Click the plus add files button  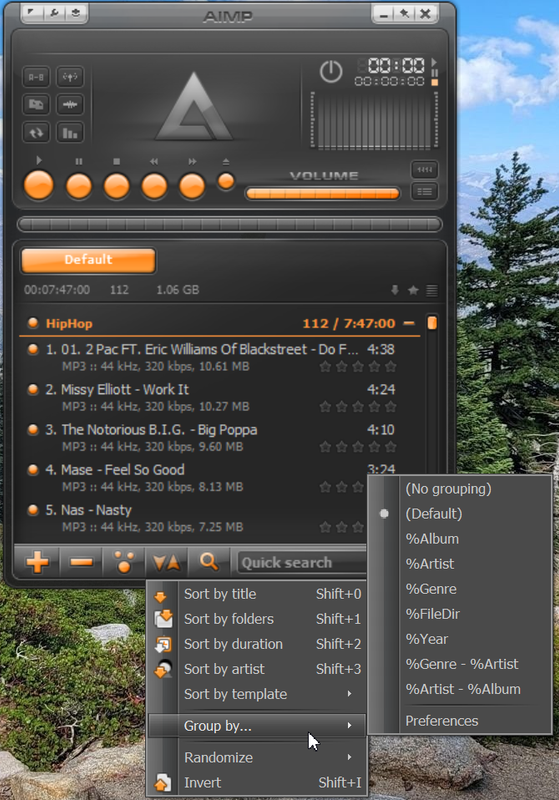click(37, 562)
